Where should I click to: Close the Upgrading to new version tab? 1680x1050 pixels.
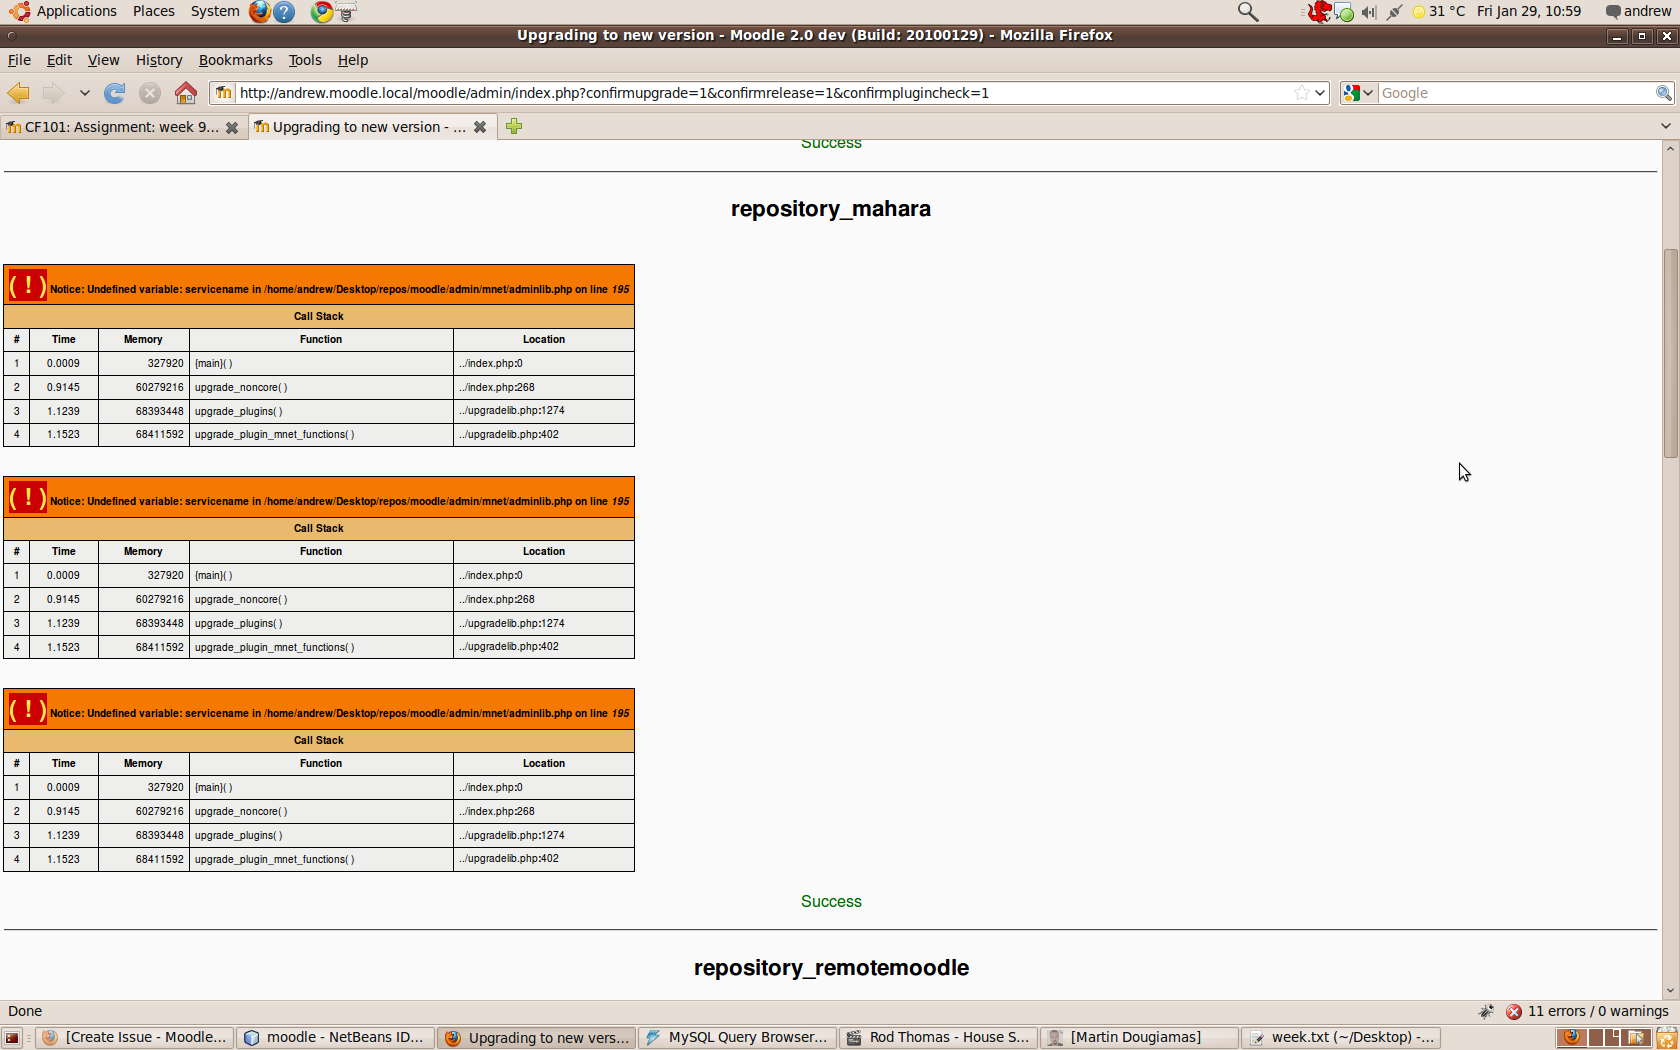pos(480,127)
